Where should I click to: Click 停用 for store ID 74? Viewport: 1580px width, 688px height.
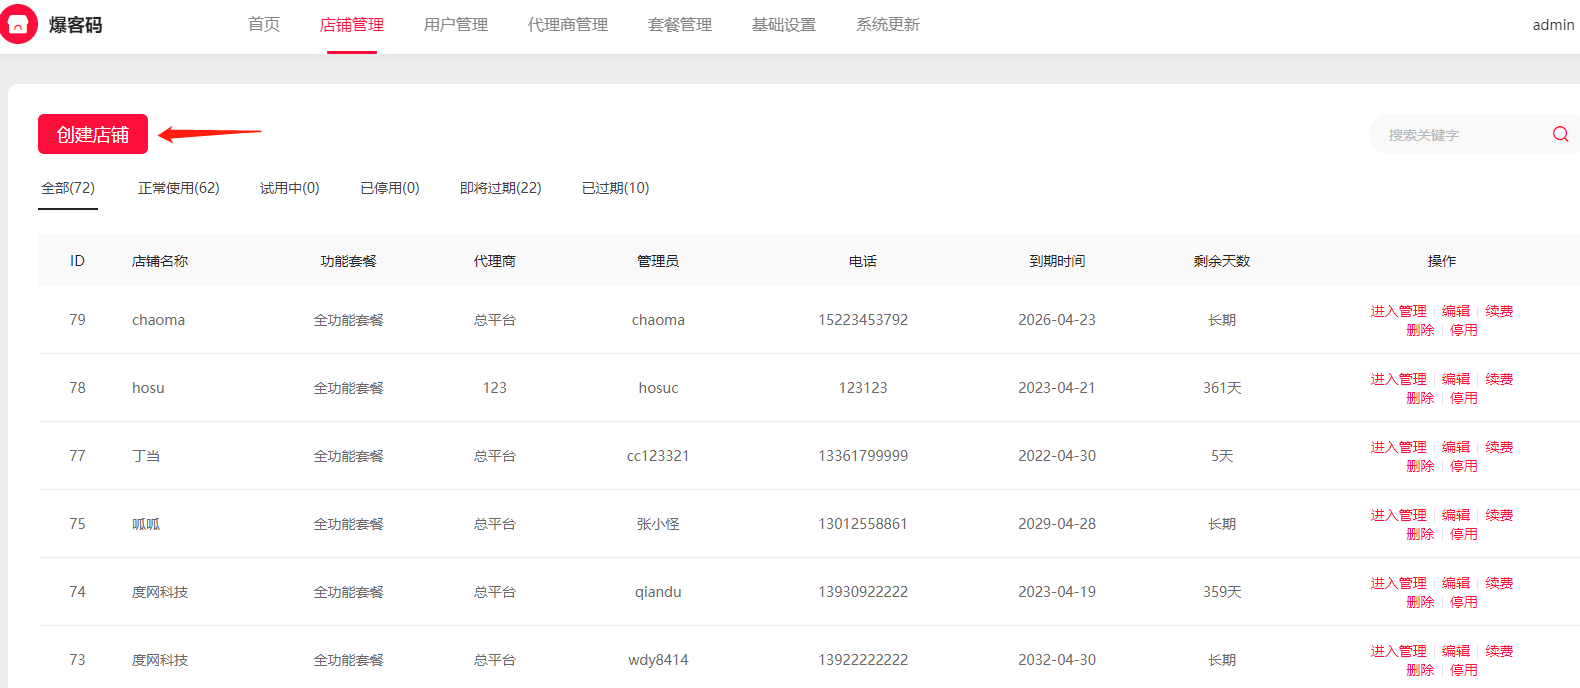(1463, 602)
